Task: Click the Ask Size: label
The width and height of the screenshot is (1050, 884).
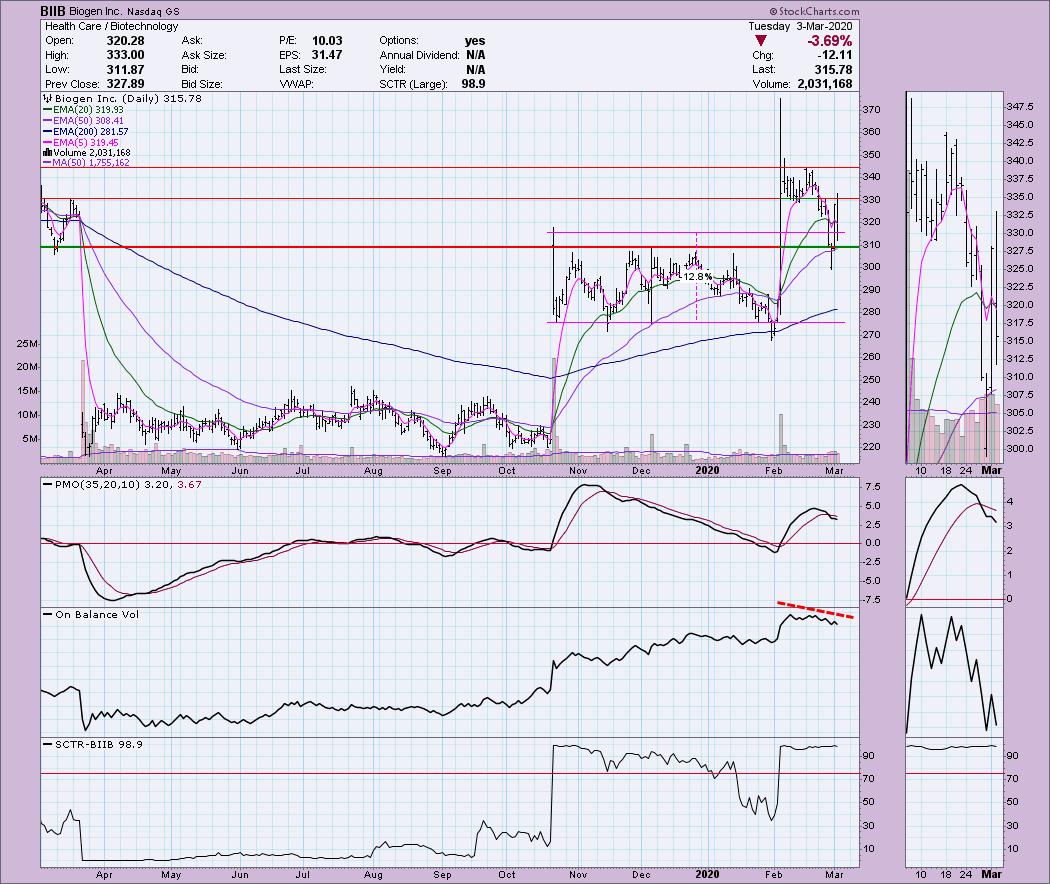Action: click(x=204, y=56)
